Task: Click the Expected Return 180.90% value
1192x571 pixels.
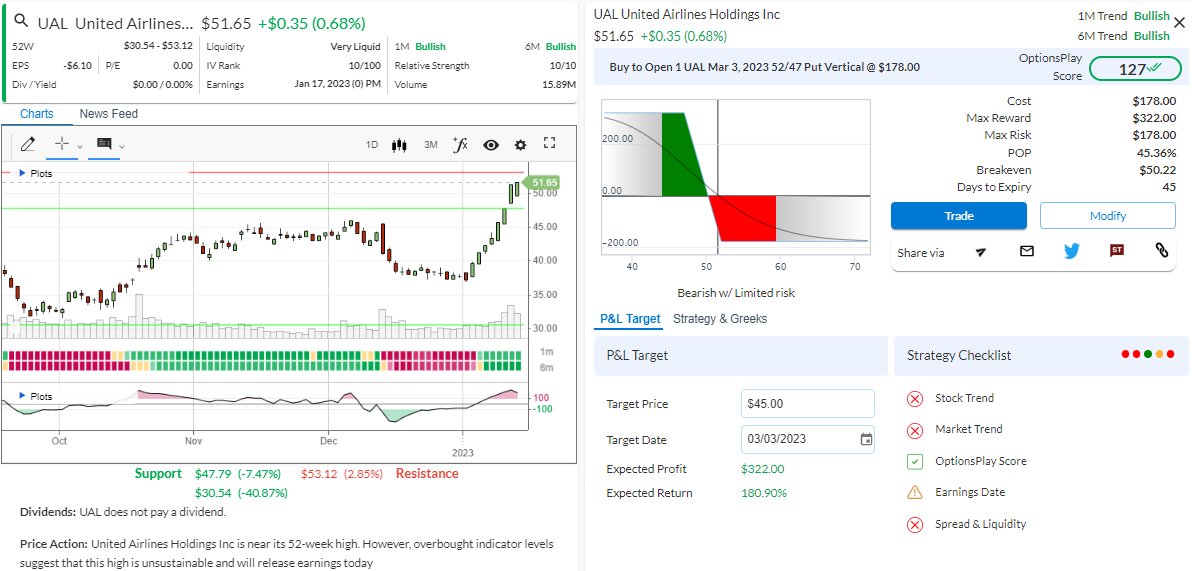Action: [x=764, y=493]
